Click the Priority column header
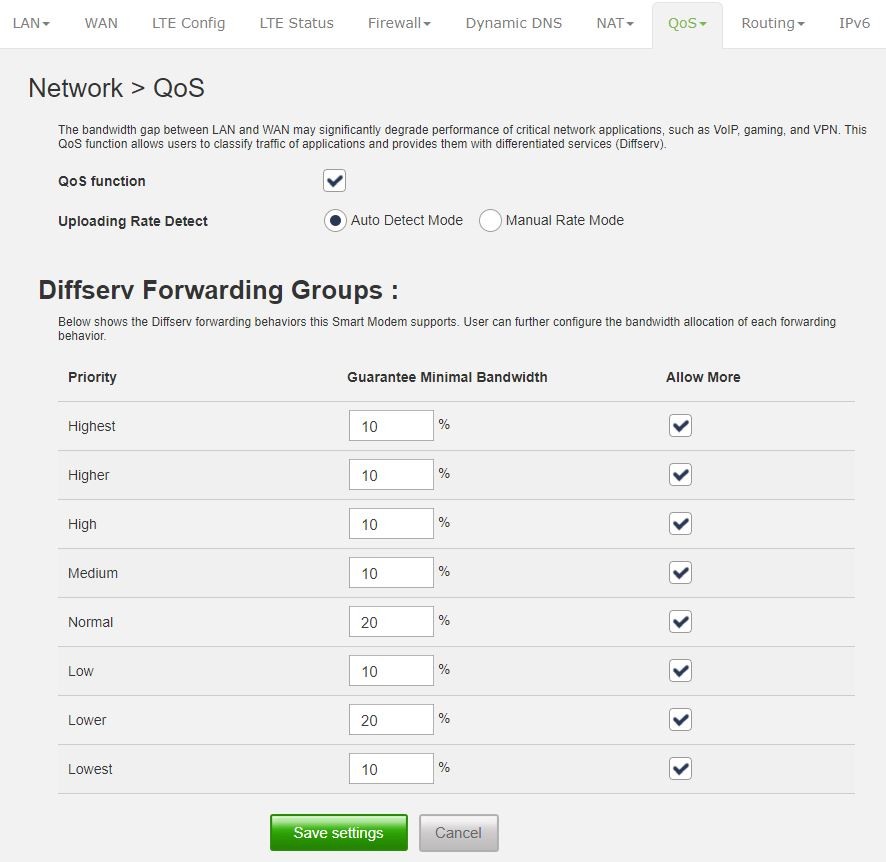Screen dimensions: 886x862 point(92,377)
